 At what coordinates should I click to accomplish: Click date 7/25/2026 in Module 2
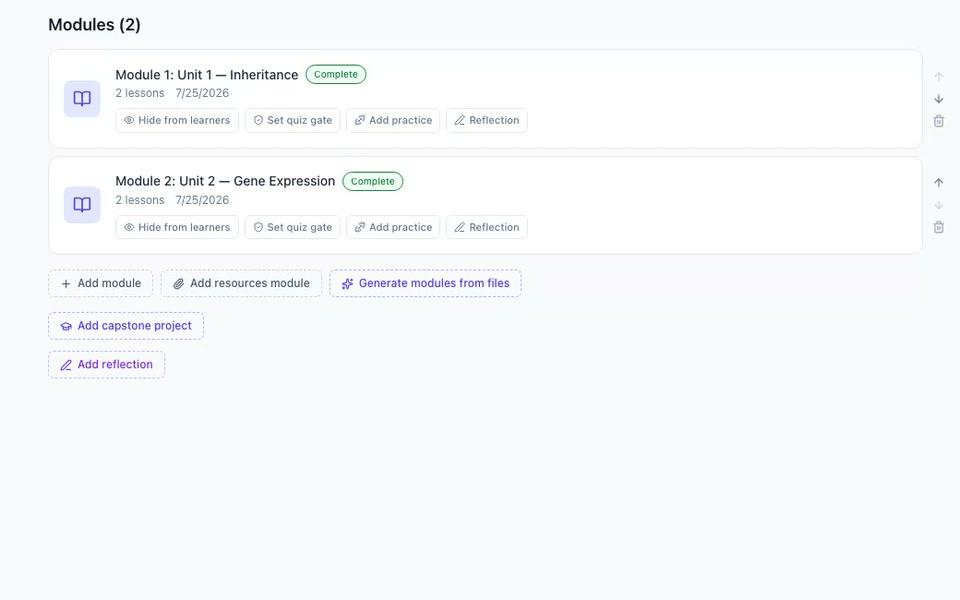click(202, 200)
